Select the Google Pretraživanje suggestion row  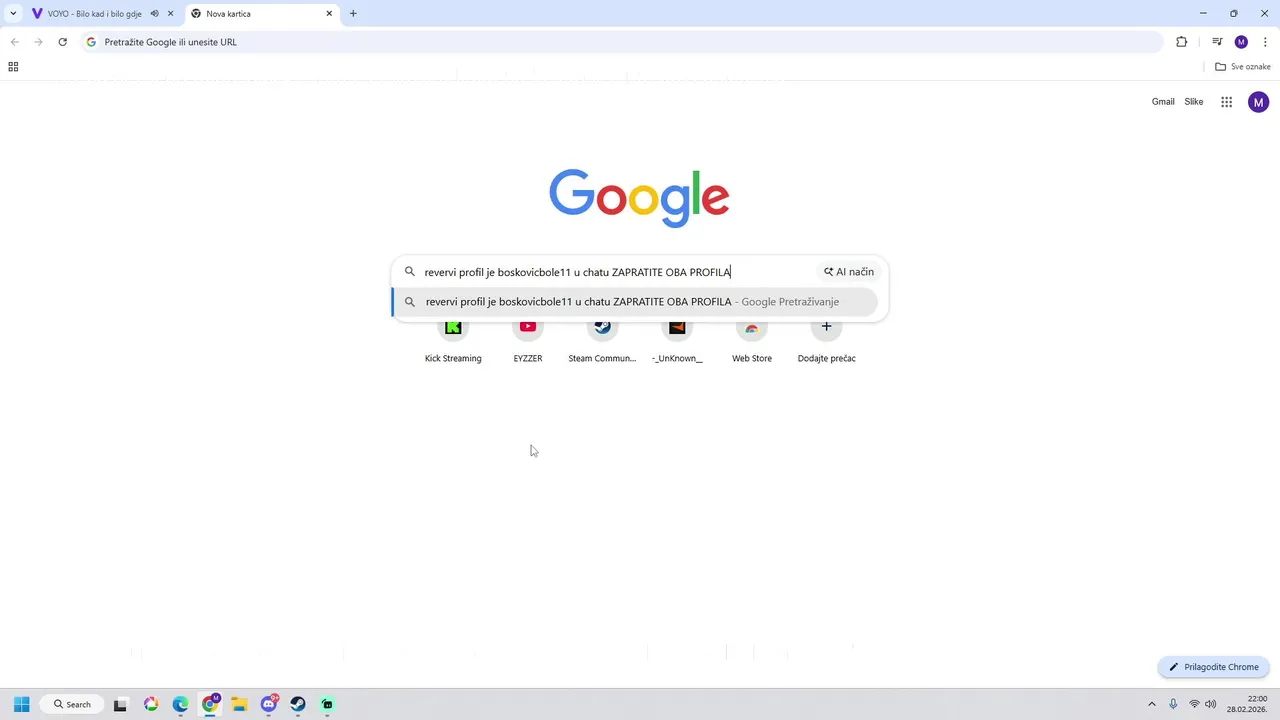click(635, 302)
